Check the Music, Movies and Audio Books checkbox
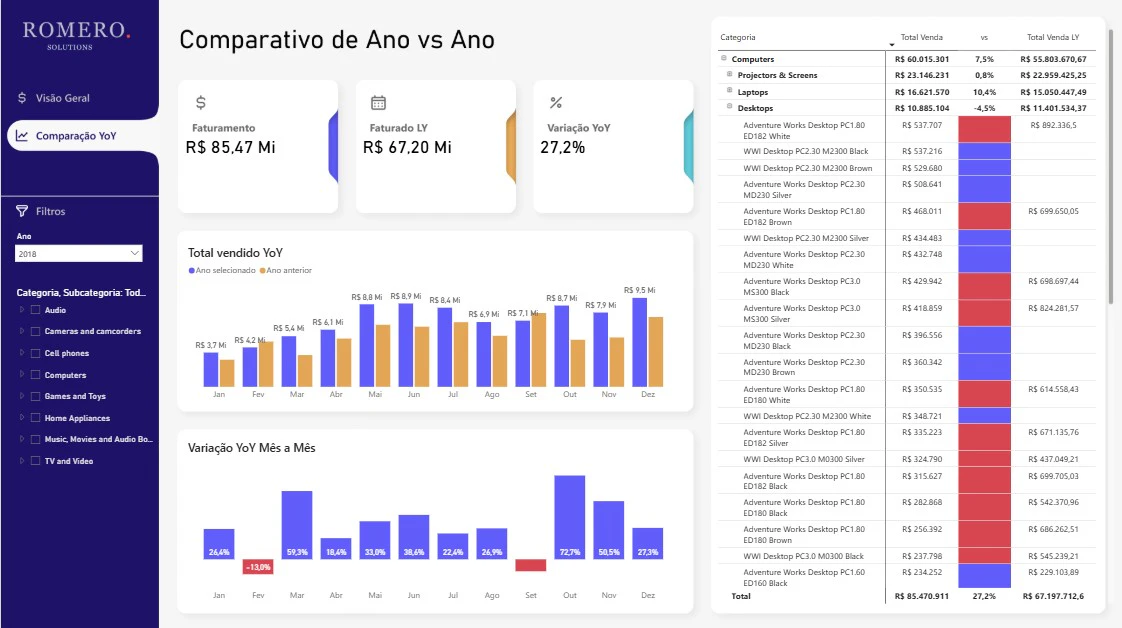The height and width of the screenshot is (628, 1122). 35,439
